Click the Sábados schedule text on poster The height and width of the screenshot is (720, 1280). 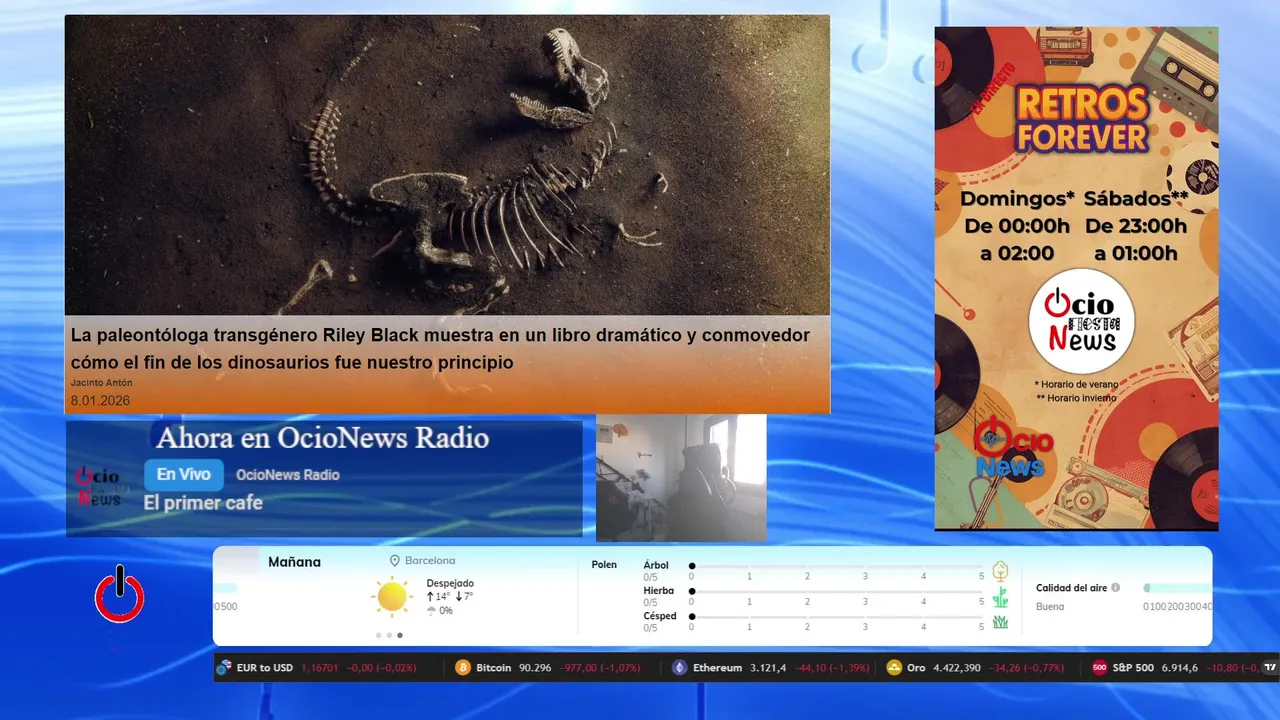(1136, 226)
